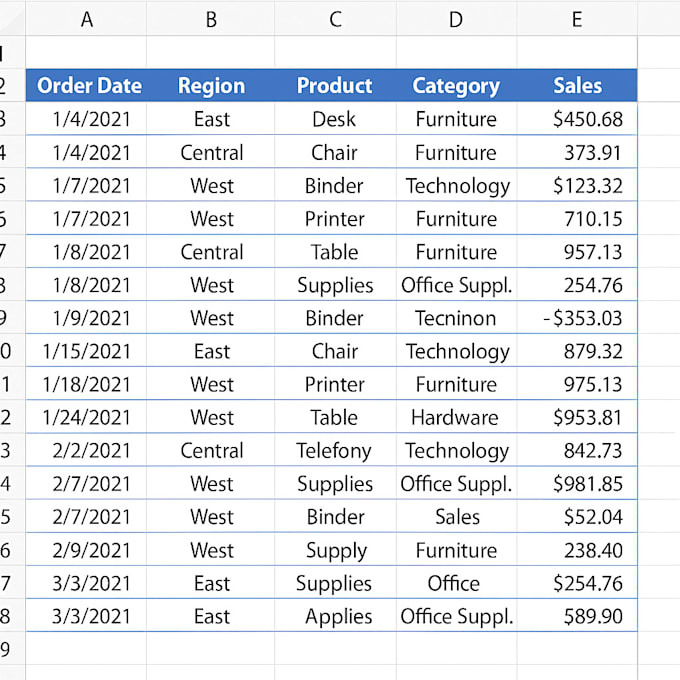The width and height of the screenshot is (680, 680).
Task: Click column C header
Action: 335,19
